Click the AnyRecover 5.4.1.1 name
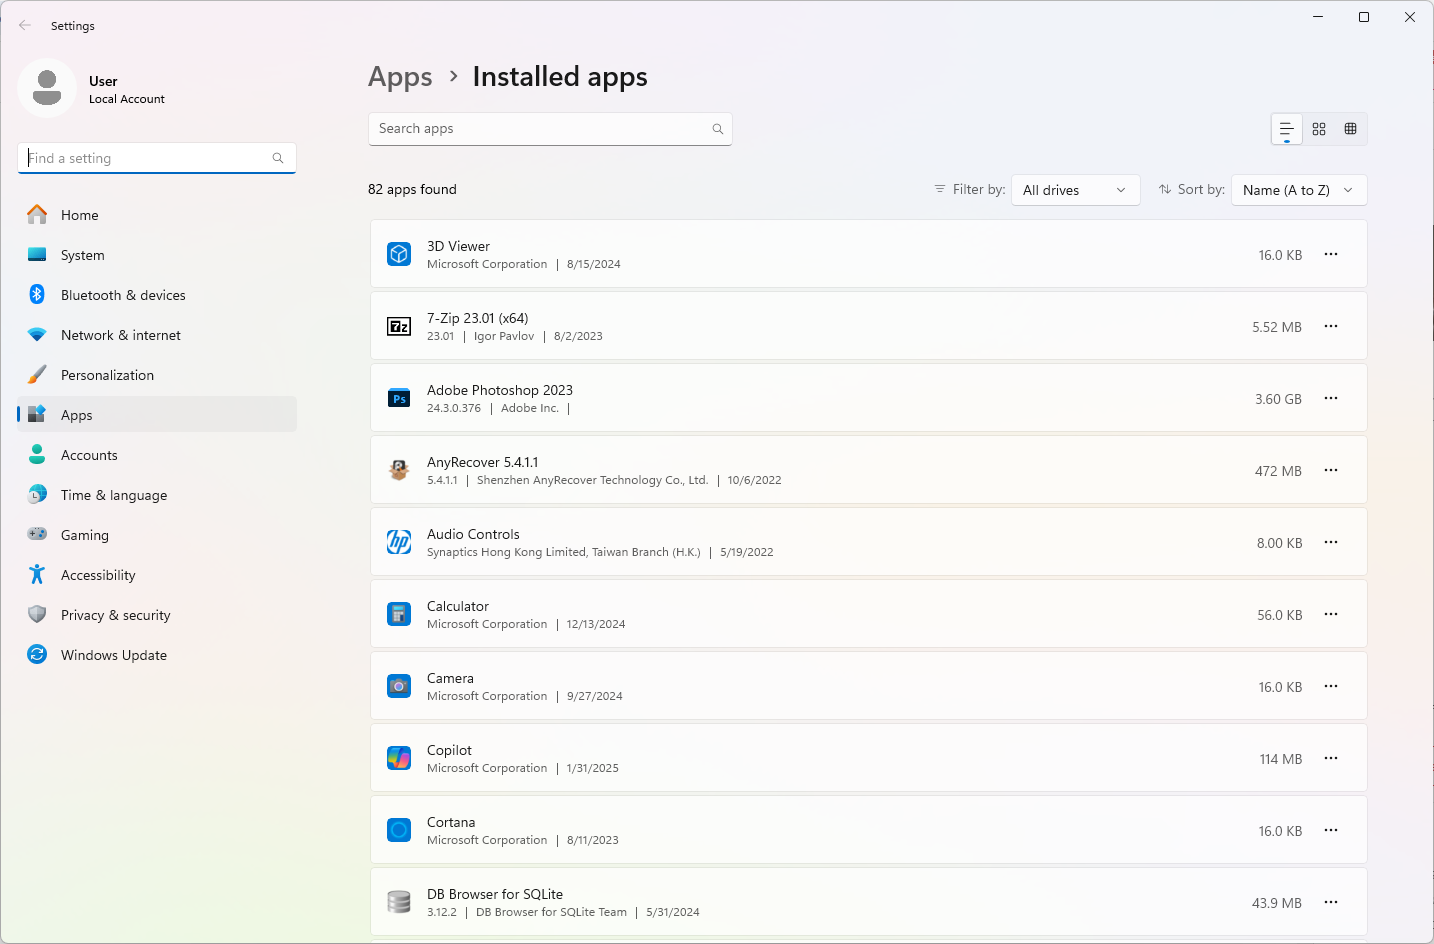The height and width of the screenshot is (944, 1434). (x=483, y=462)
